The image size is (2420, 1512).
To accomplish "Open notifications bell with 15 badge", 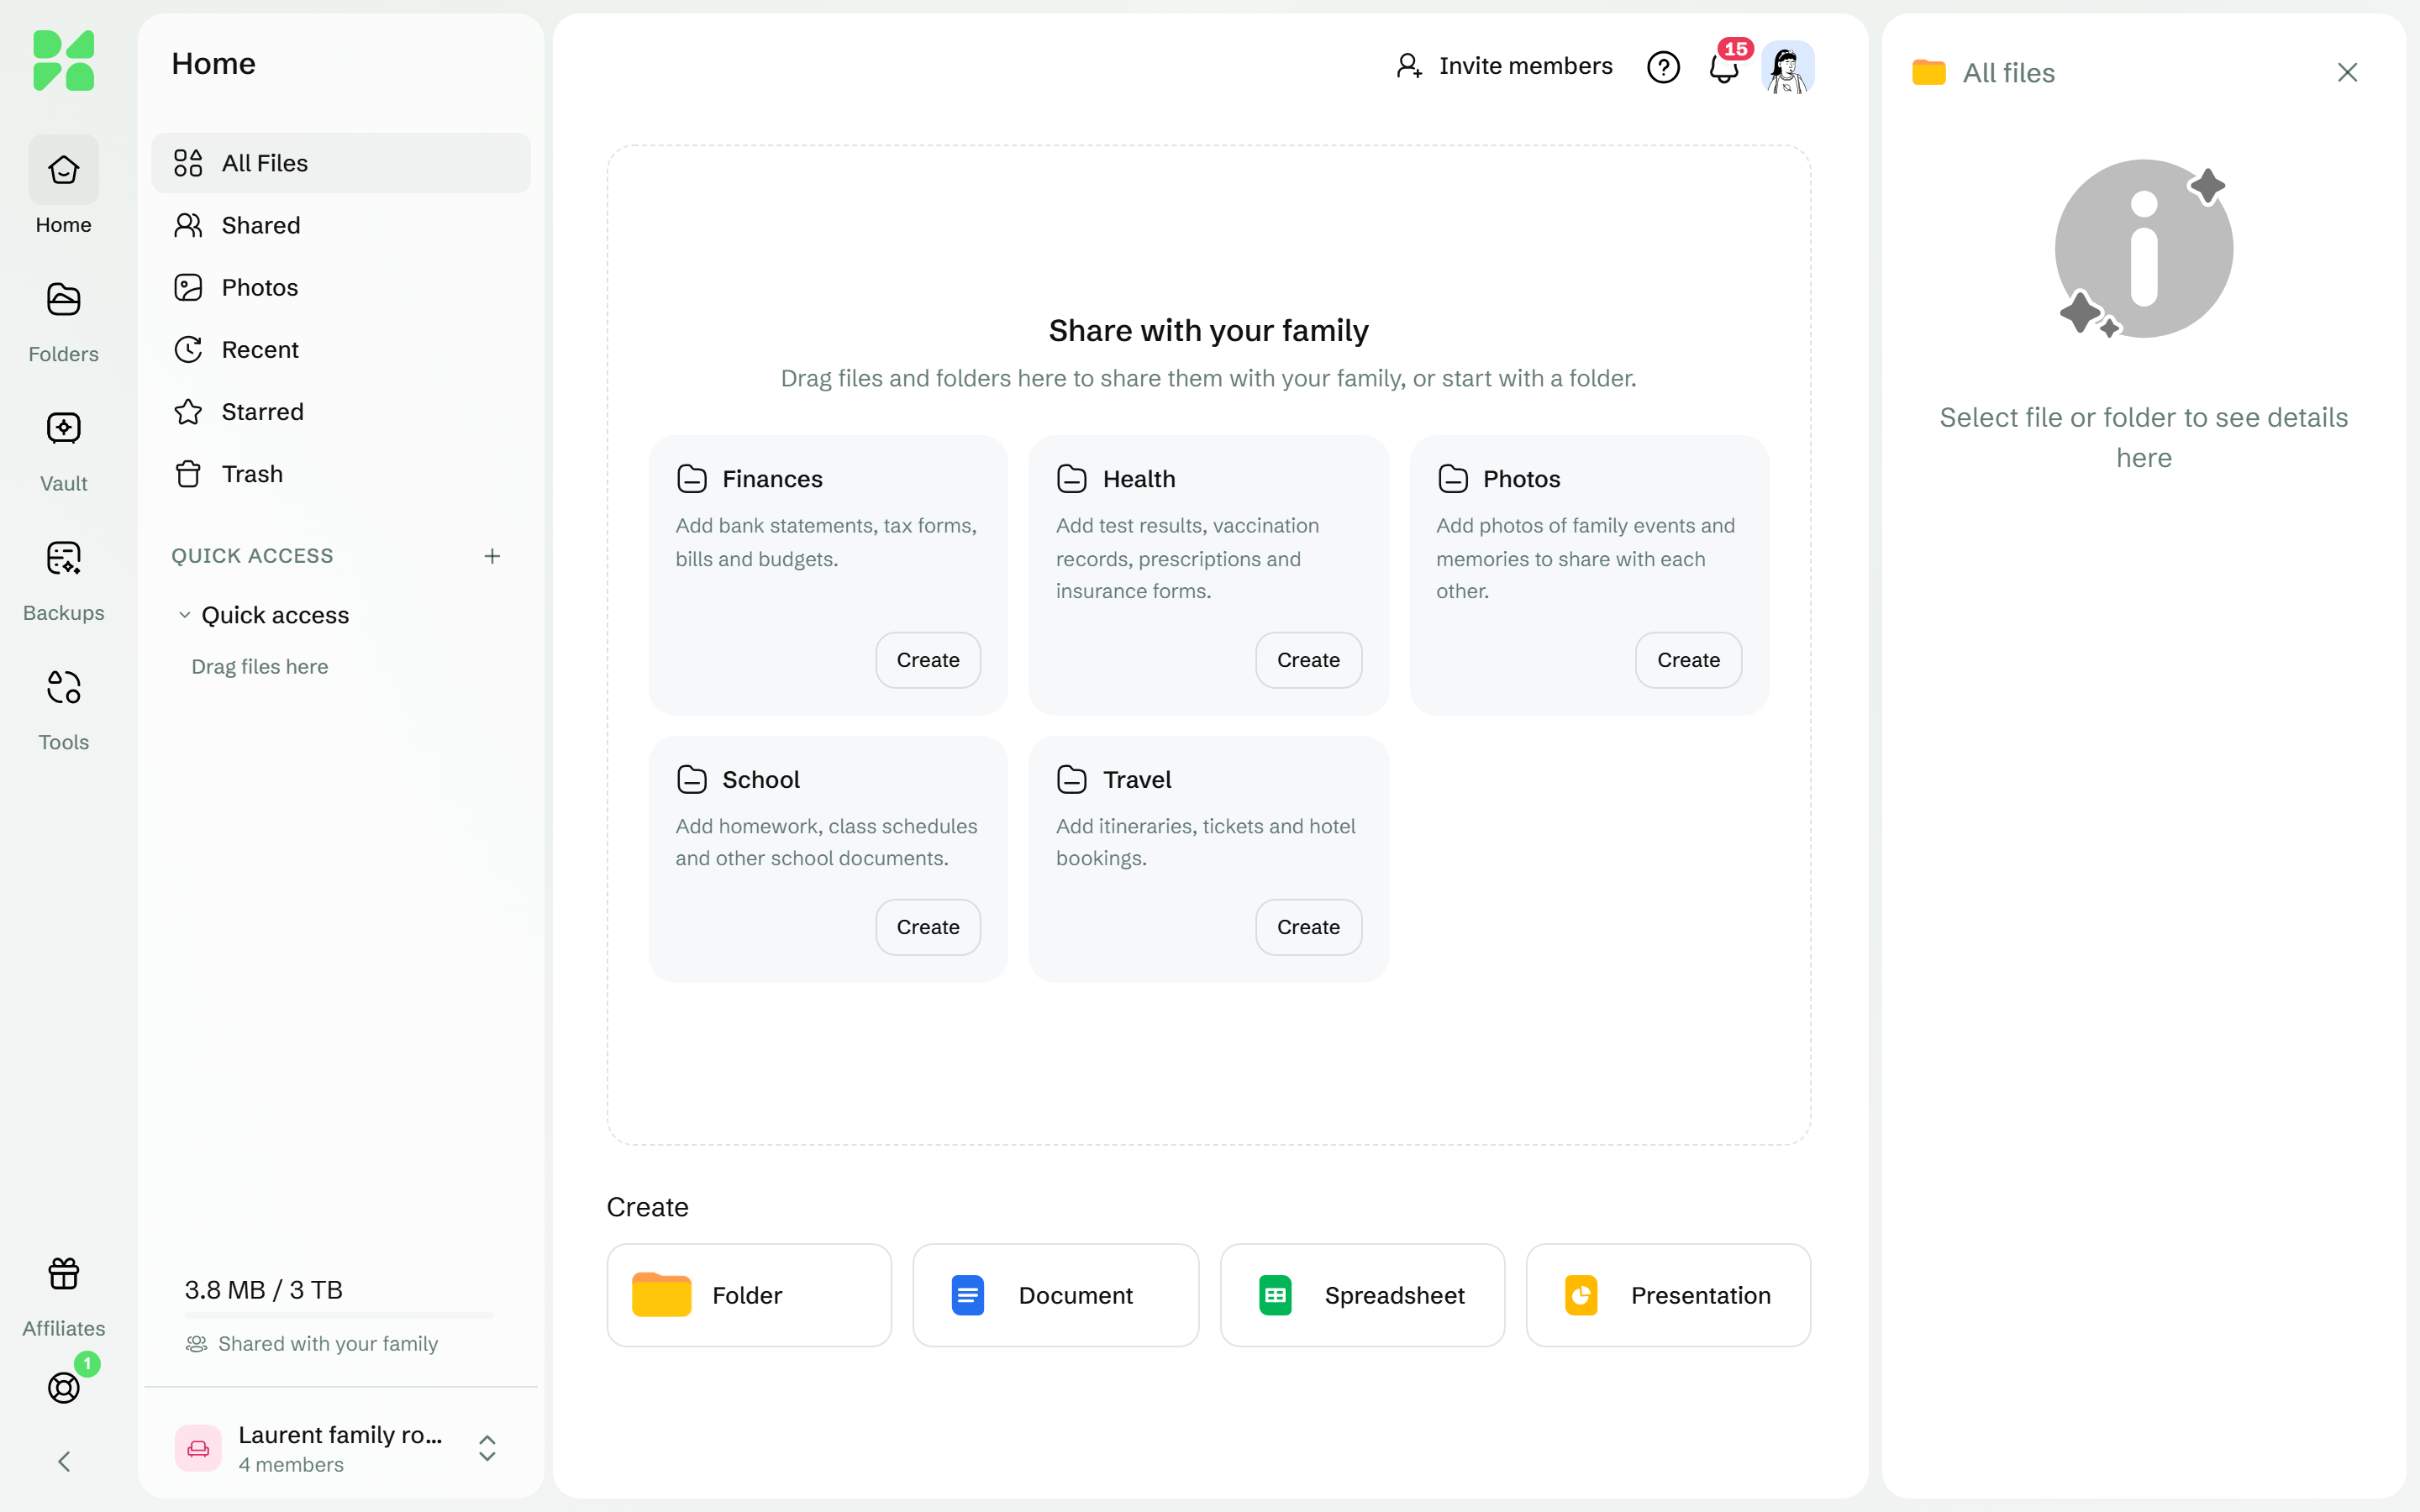I will pyautogui.click(x=1725, y=66).
